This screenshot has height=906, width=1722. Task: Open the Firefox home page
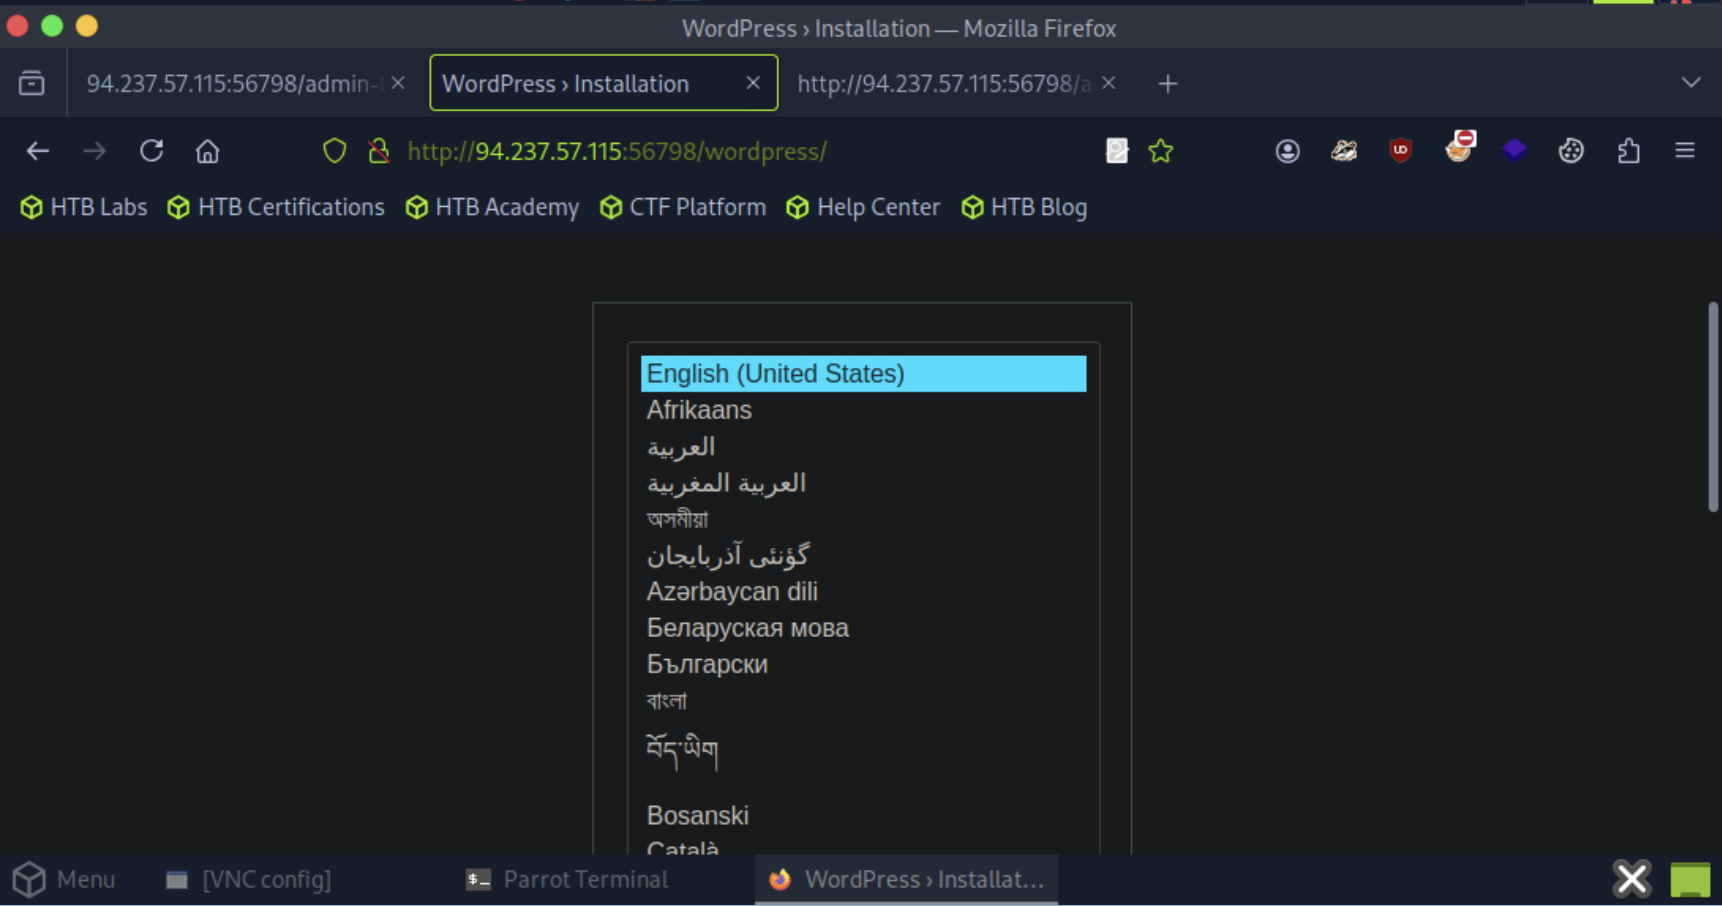tap(207, 151)
